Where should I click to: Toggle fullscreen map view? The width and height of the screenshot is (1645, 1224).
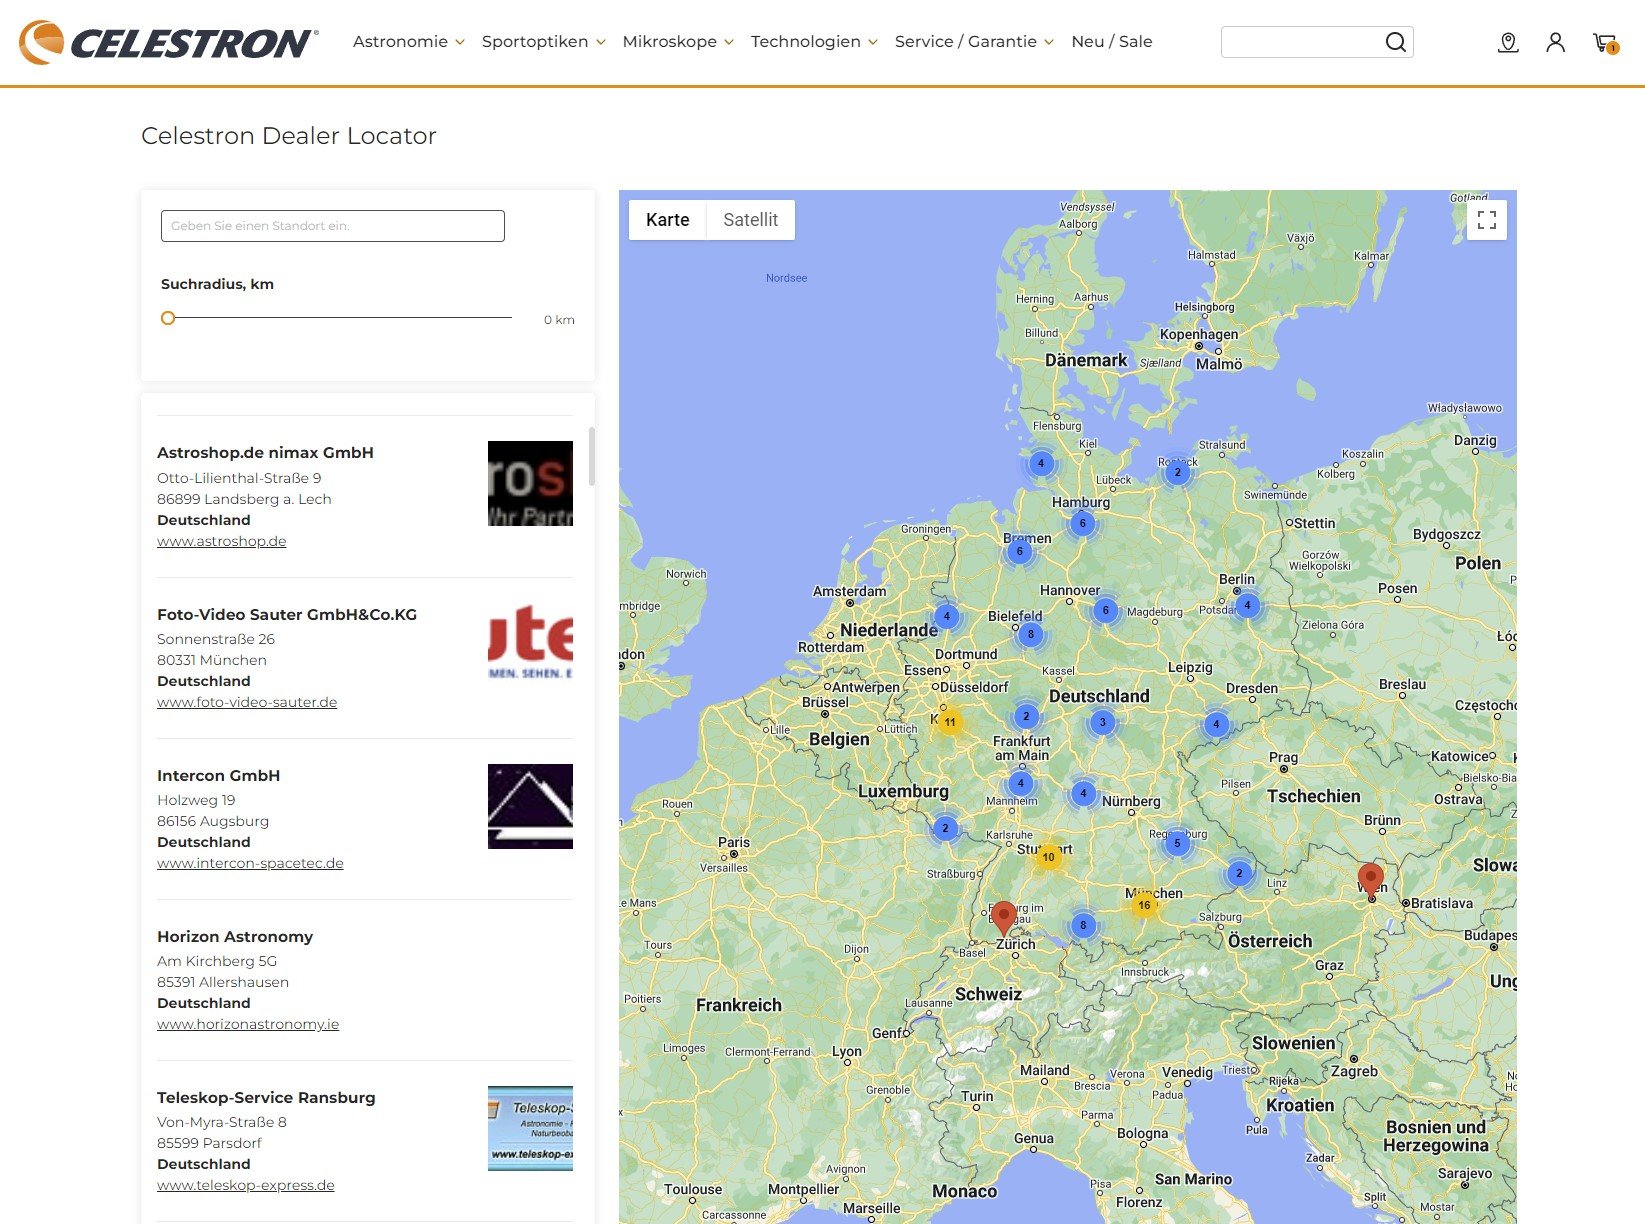point(1487,220)
